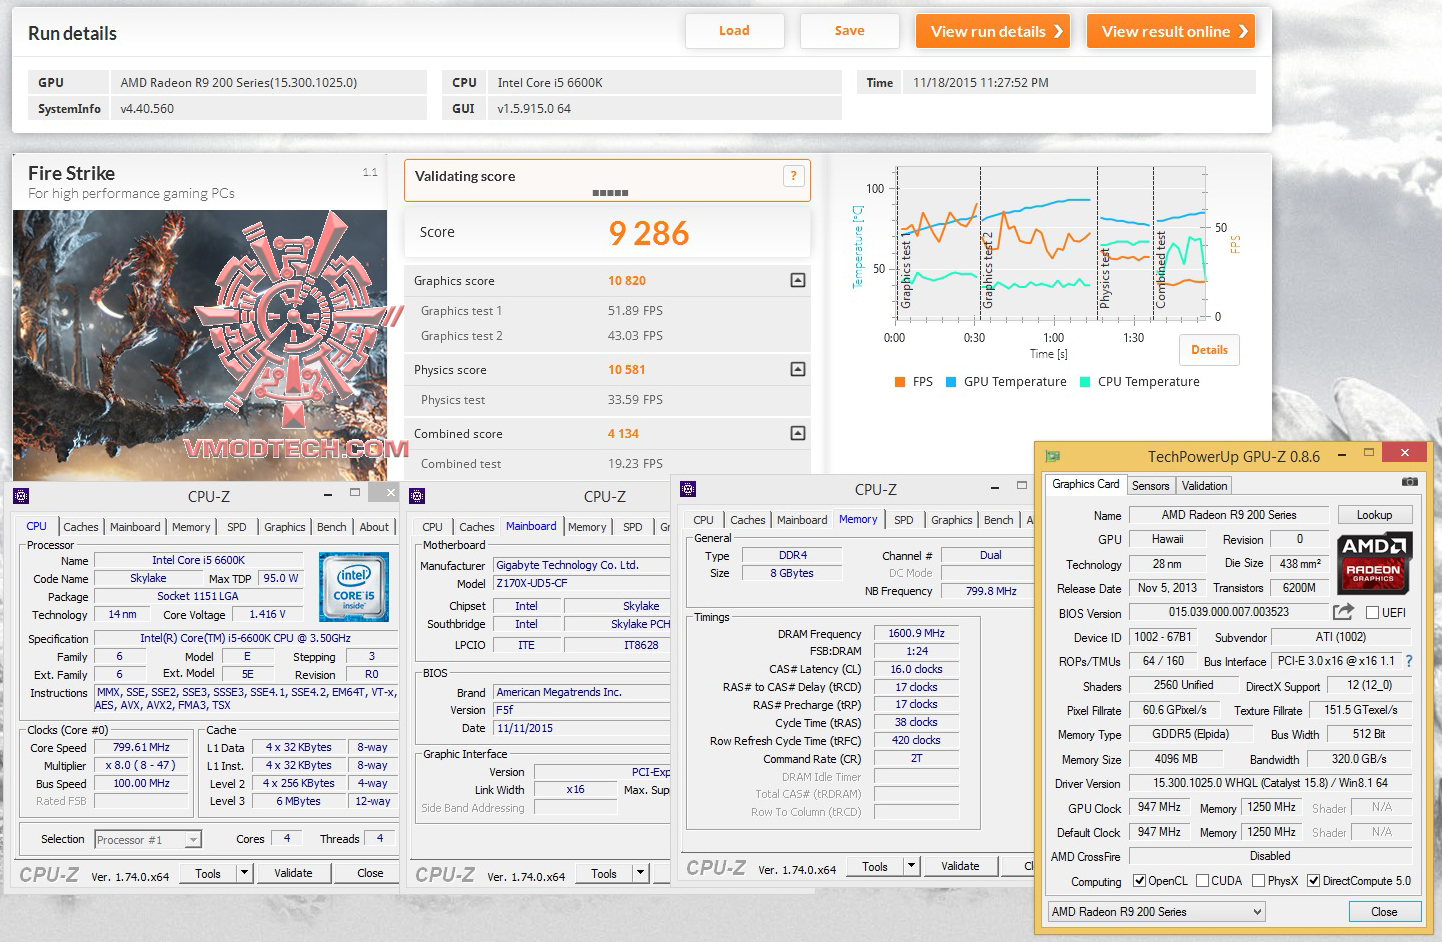Click the overall score value 9 286

pyautogui.click(x=649, y=234)
